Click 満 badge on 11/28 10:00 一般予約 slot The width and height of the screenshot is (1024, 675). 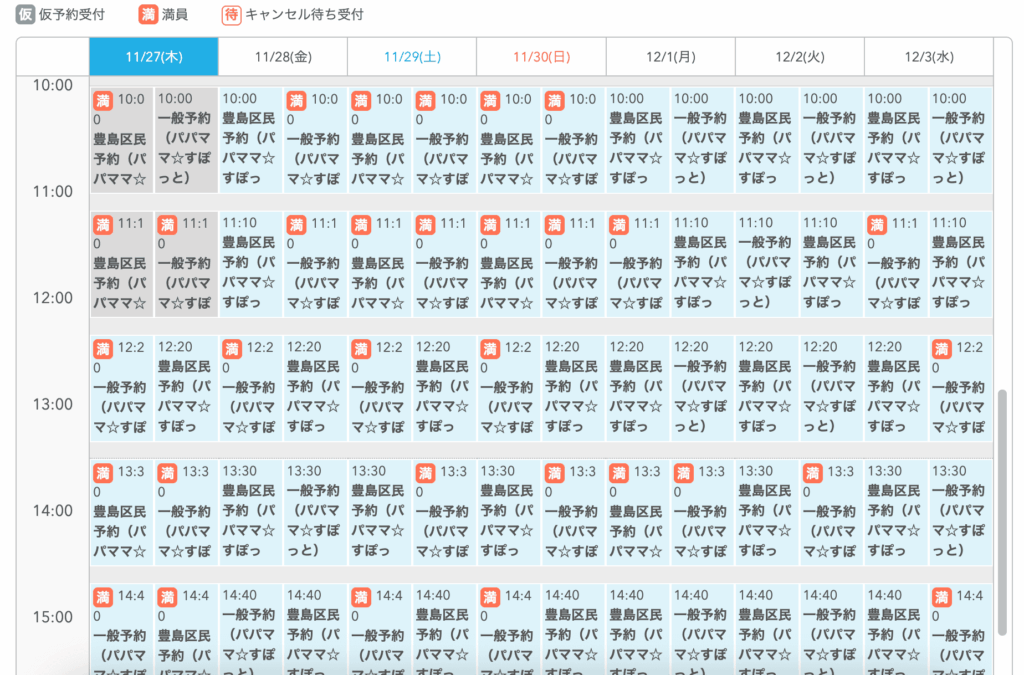[297, 100]
